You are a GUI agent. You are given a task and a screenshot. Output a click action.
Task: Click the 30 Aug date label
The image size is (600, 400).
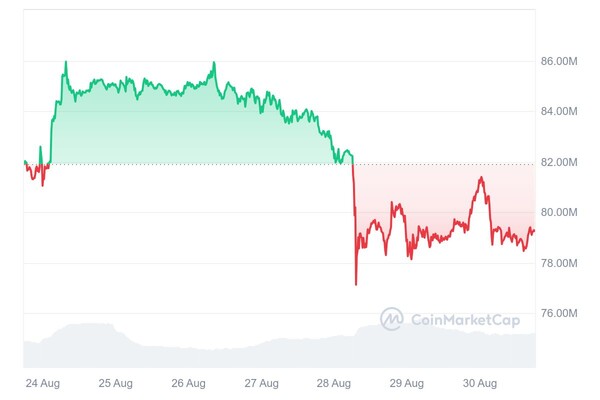[481, 383]
